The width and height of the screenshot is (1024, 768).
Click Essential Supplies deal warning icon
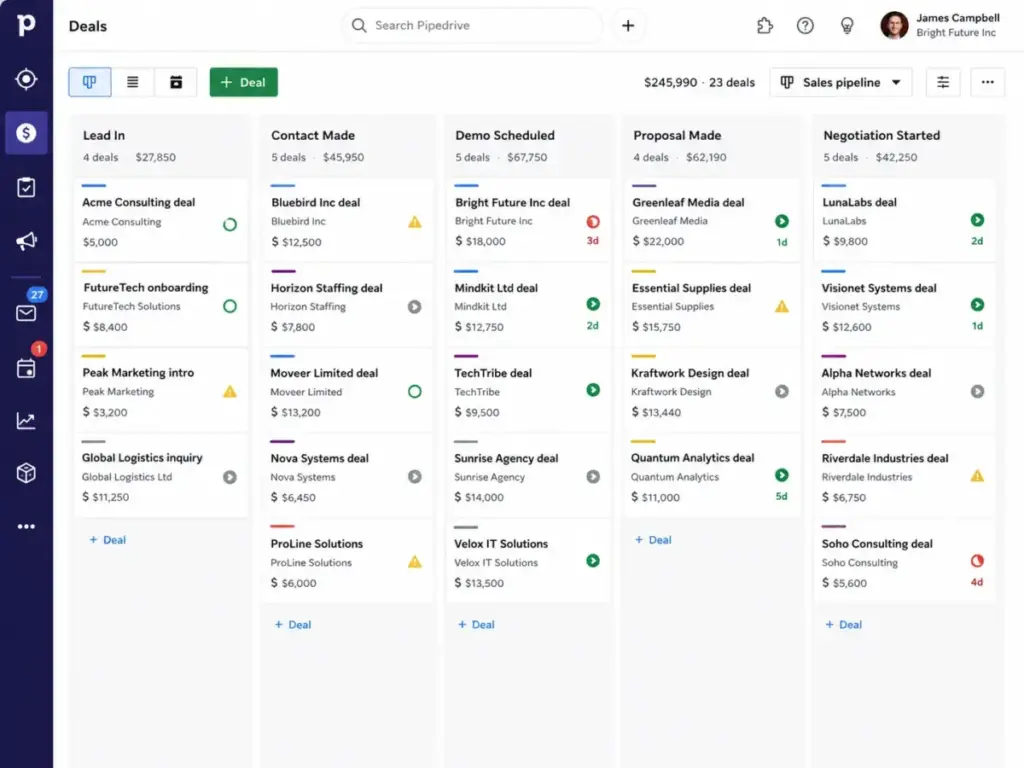click(782, 306)
